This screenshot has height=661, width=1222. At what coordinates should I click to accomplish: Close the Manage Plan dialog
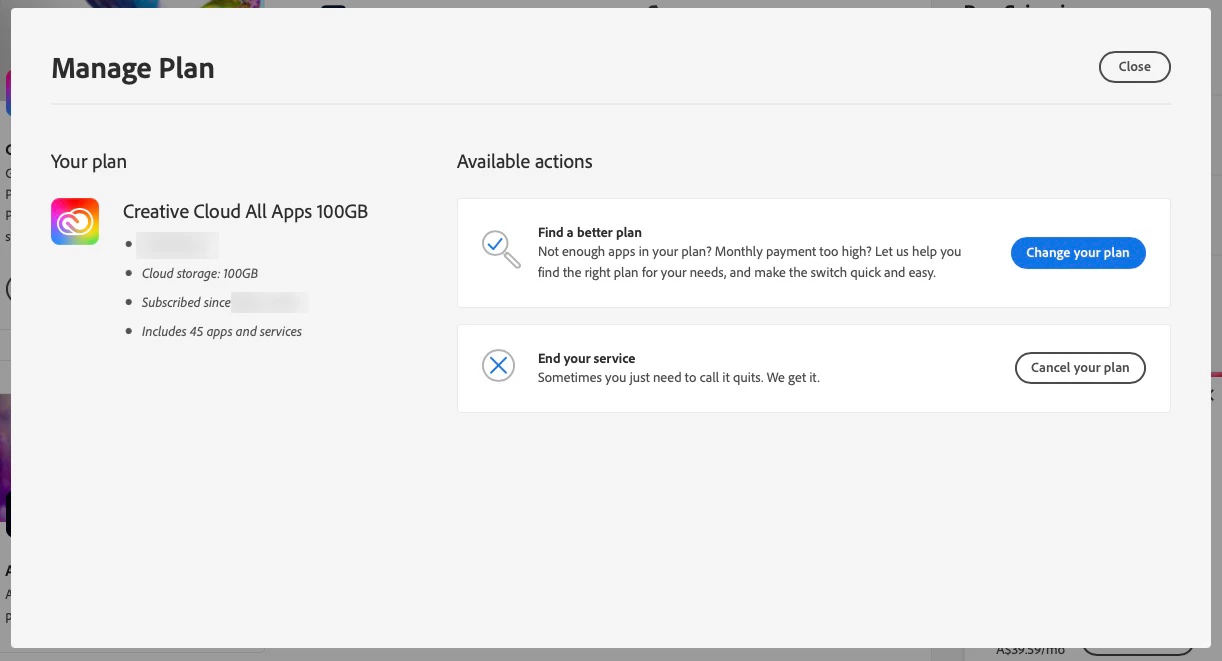click(x=1134, y=67)
